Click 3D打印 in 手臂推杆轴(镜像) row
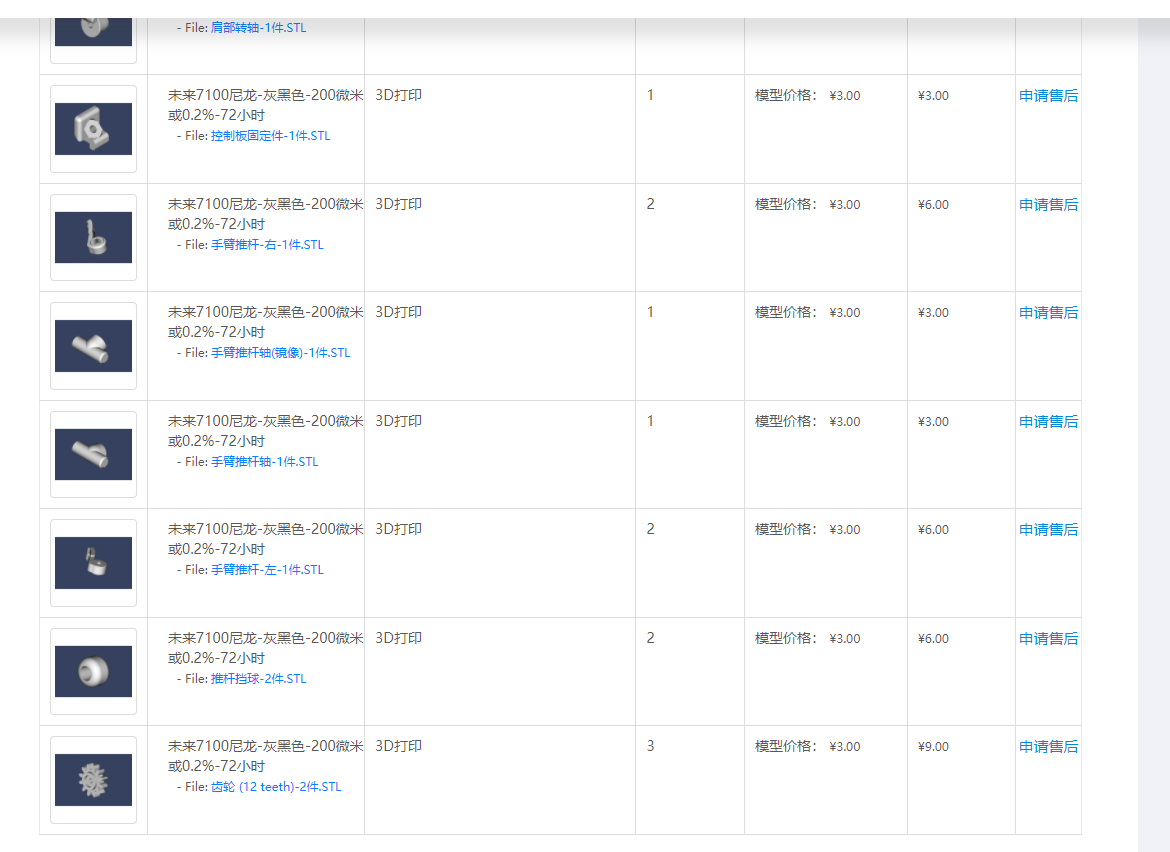Image resolution: width=1170 pixels, height=852 pixels. coord(398,312)
